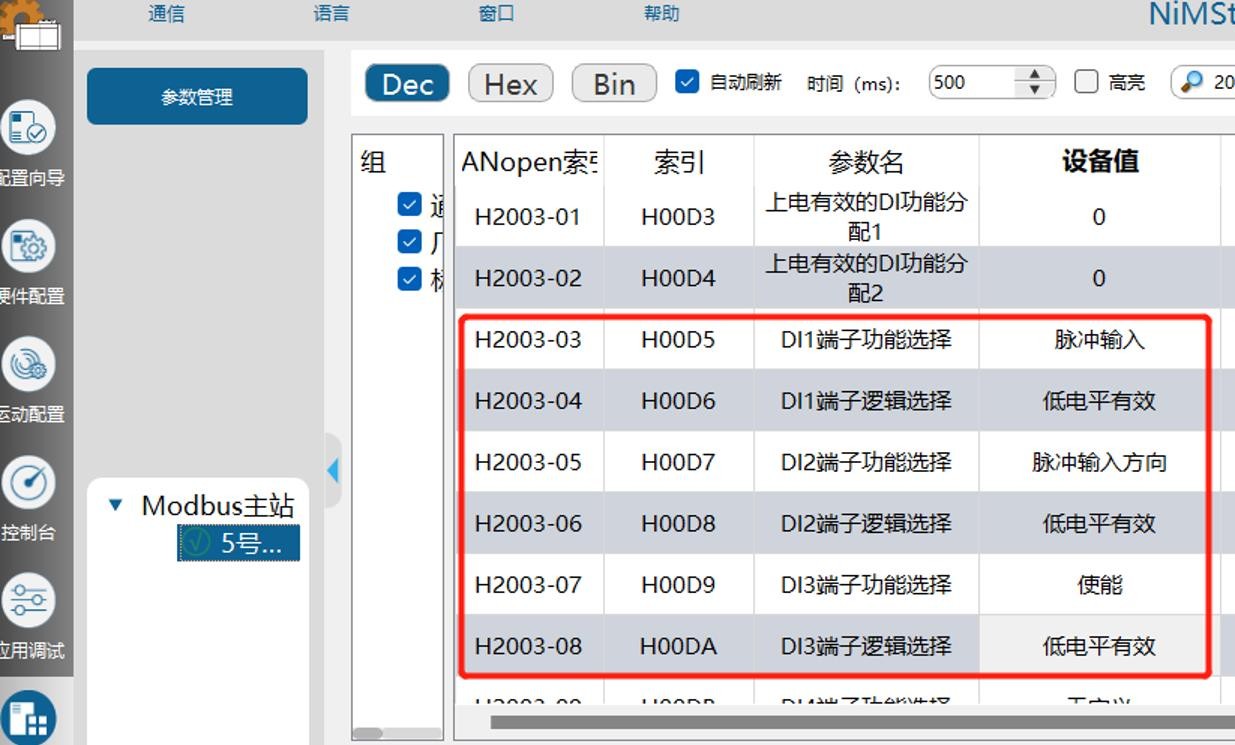Screen dimensions: 1235x745
Task: Switch display to Dec format
Action: coord(407,83)
